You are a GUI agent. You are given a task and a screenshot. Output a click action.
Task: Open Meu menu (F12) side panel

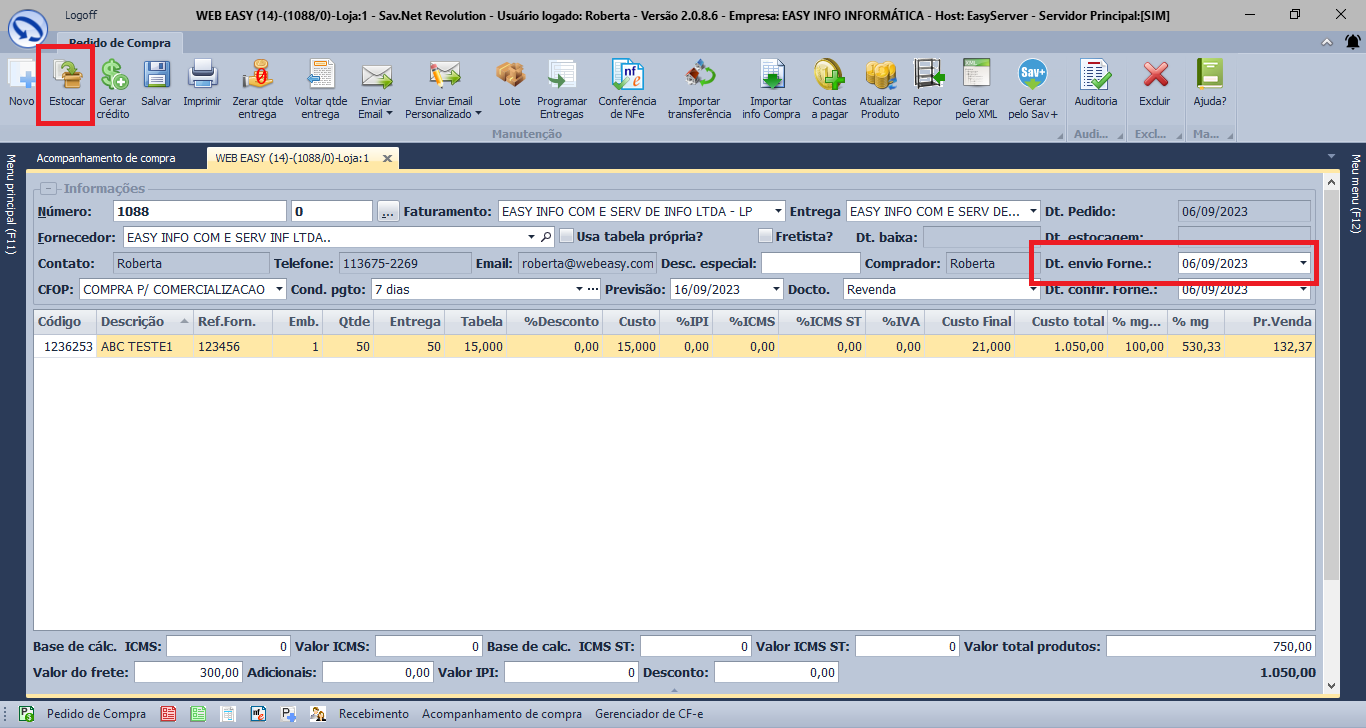pos(1356,194)
